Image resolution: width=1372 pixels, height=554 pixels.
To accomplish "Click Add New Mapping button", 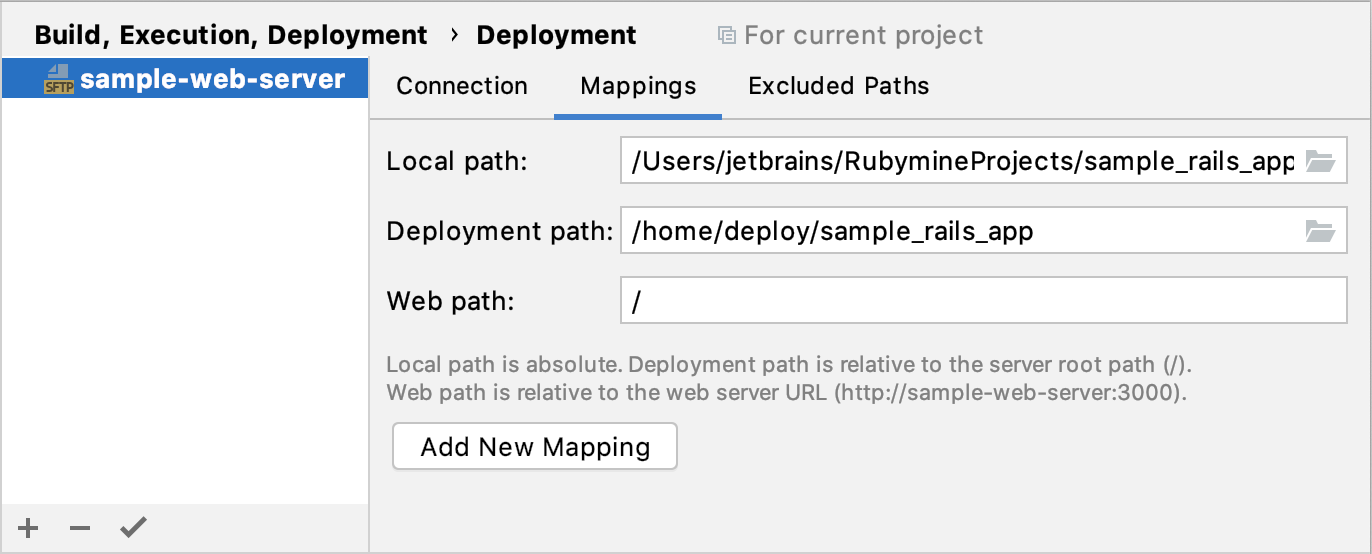I will click(x=535, y=446).
